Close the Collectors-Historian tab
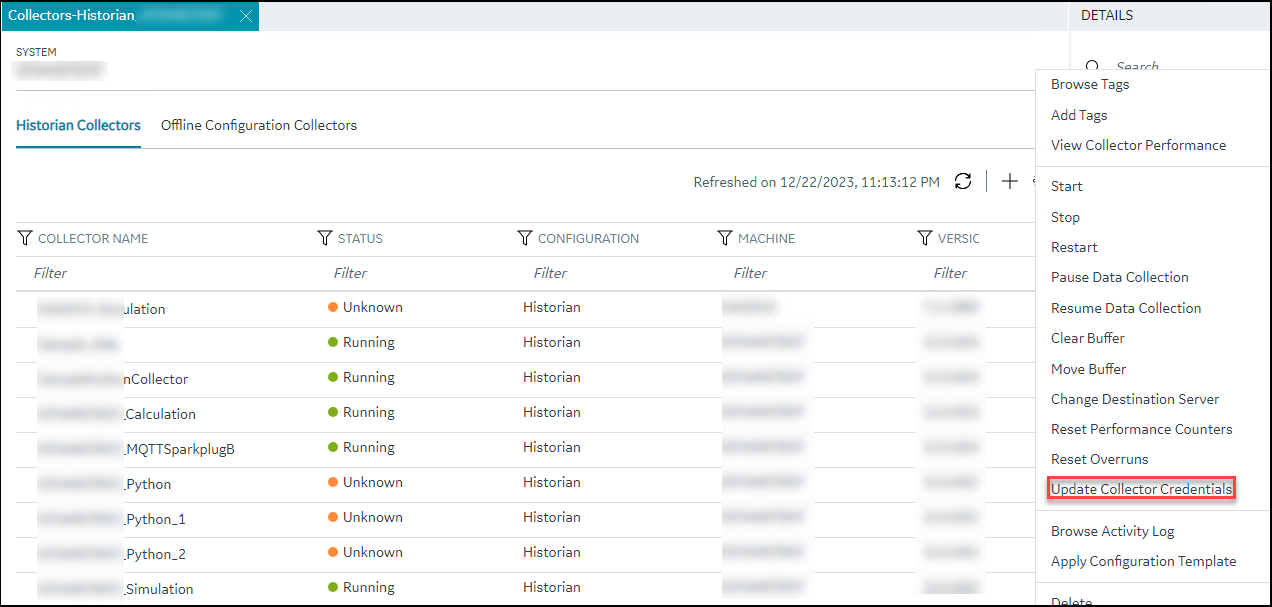This screenshot has width=1272, height=607. point(246,16)
